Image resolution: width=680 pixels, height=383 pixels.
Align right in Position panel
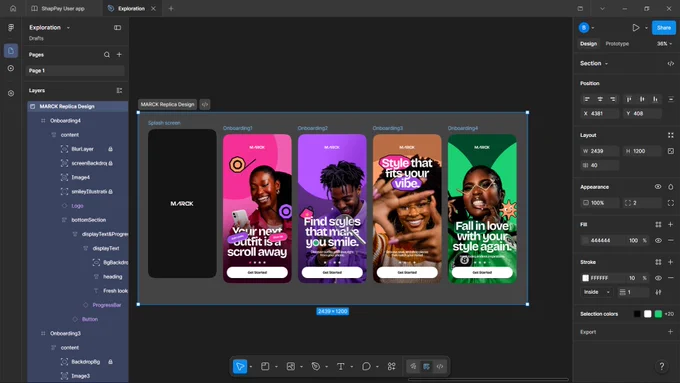tap(613, 99)
